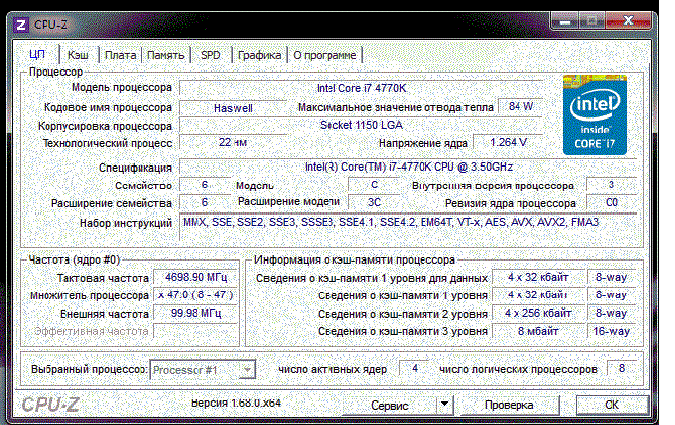The height and width of the screenshot is (425, 675).
Task: Select the Haswell code name field
Action: click(x=233, y=108)
